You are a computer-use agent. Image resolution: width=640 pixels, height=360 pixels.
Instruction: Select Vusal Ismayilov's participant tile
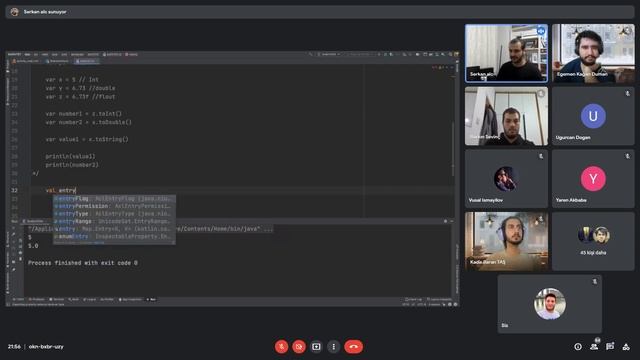[x=506, y=179]
